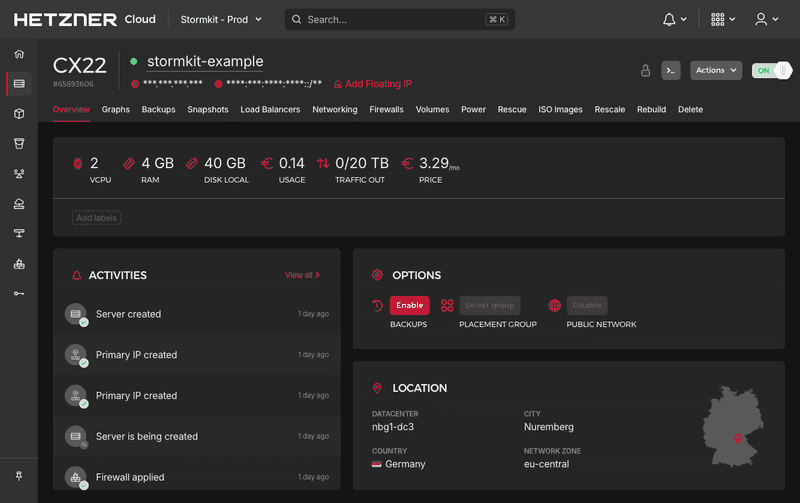The width and height of the screenshot is (800, 503).
Task: Click the Search input field
Action: [399, 19]
